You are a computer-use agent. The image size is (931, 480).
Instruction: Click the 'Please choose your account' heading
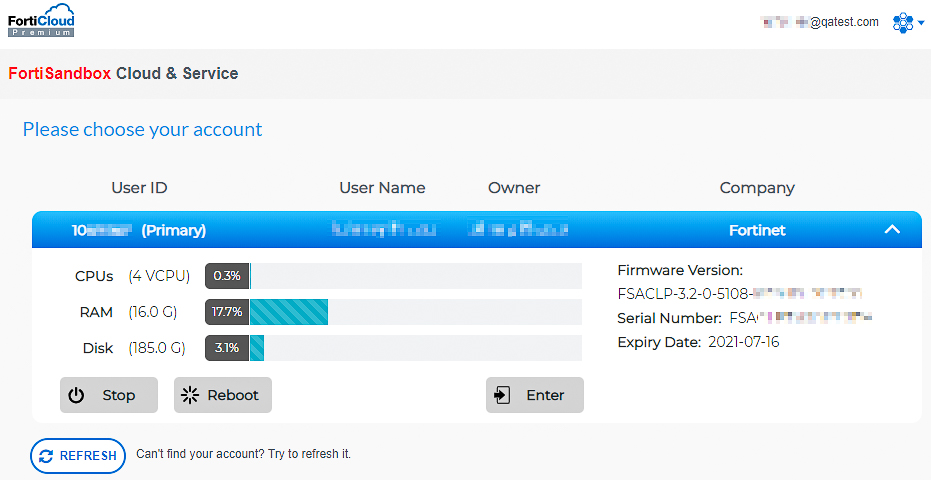[142, 130]
